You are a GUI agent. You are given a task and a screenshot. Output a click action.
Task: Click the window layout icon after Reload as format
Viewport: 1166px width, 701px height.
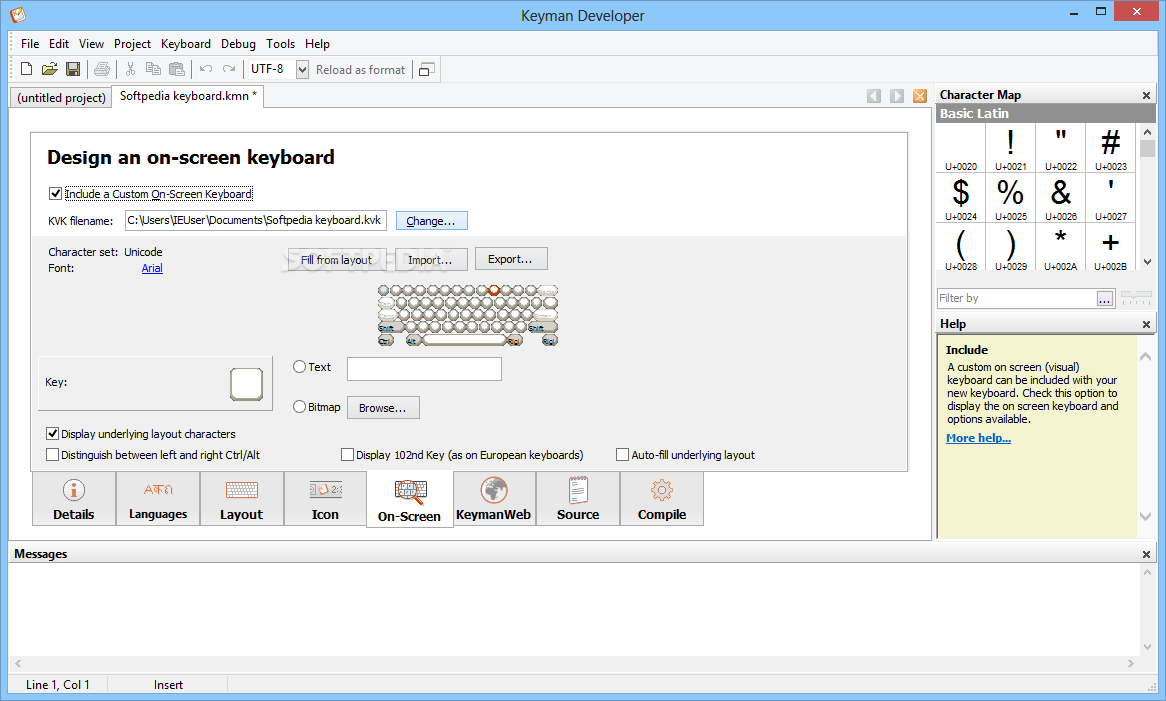pyautogui.click(x=427, y=70)
